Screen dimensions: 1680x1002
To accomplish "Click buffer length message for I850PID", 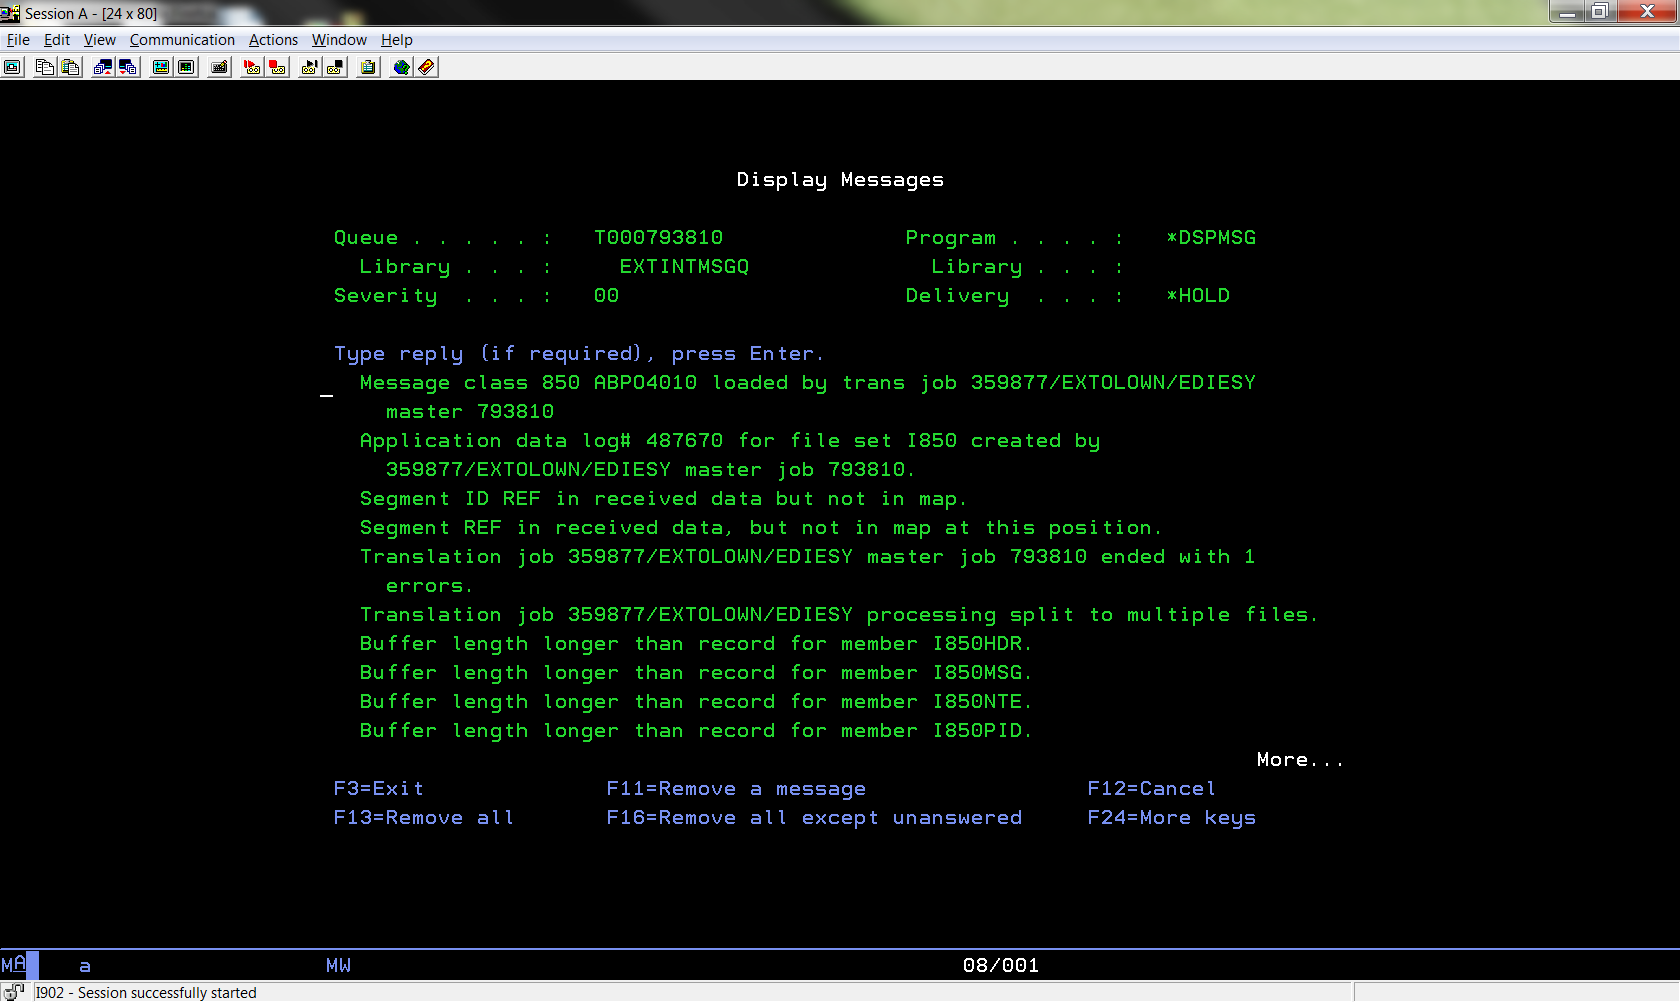I will (x=695, y=730).
